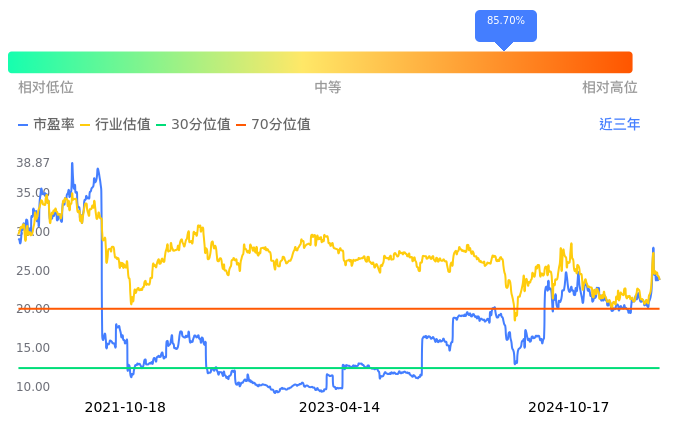This screenshot has width=686, height=442.
Task: Select the 中等 label under the bar
Action: coord(328,88)
